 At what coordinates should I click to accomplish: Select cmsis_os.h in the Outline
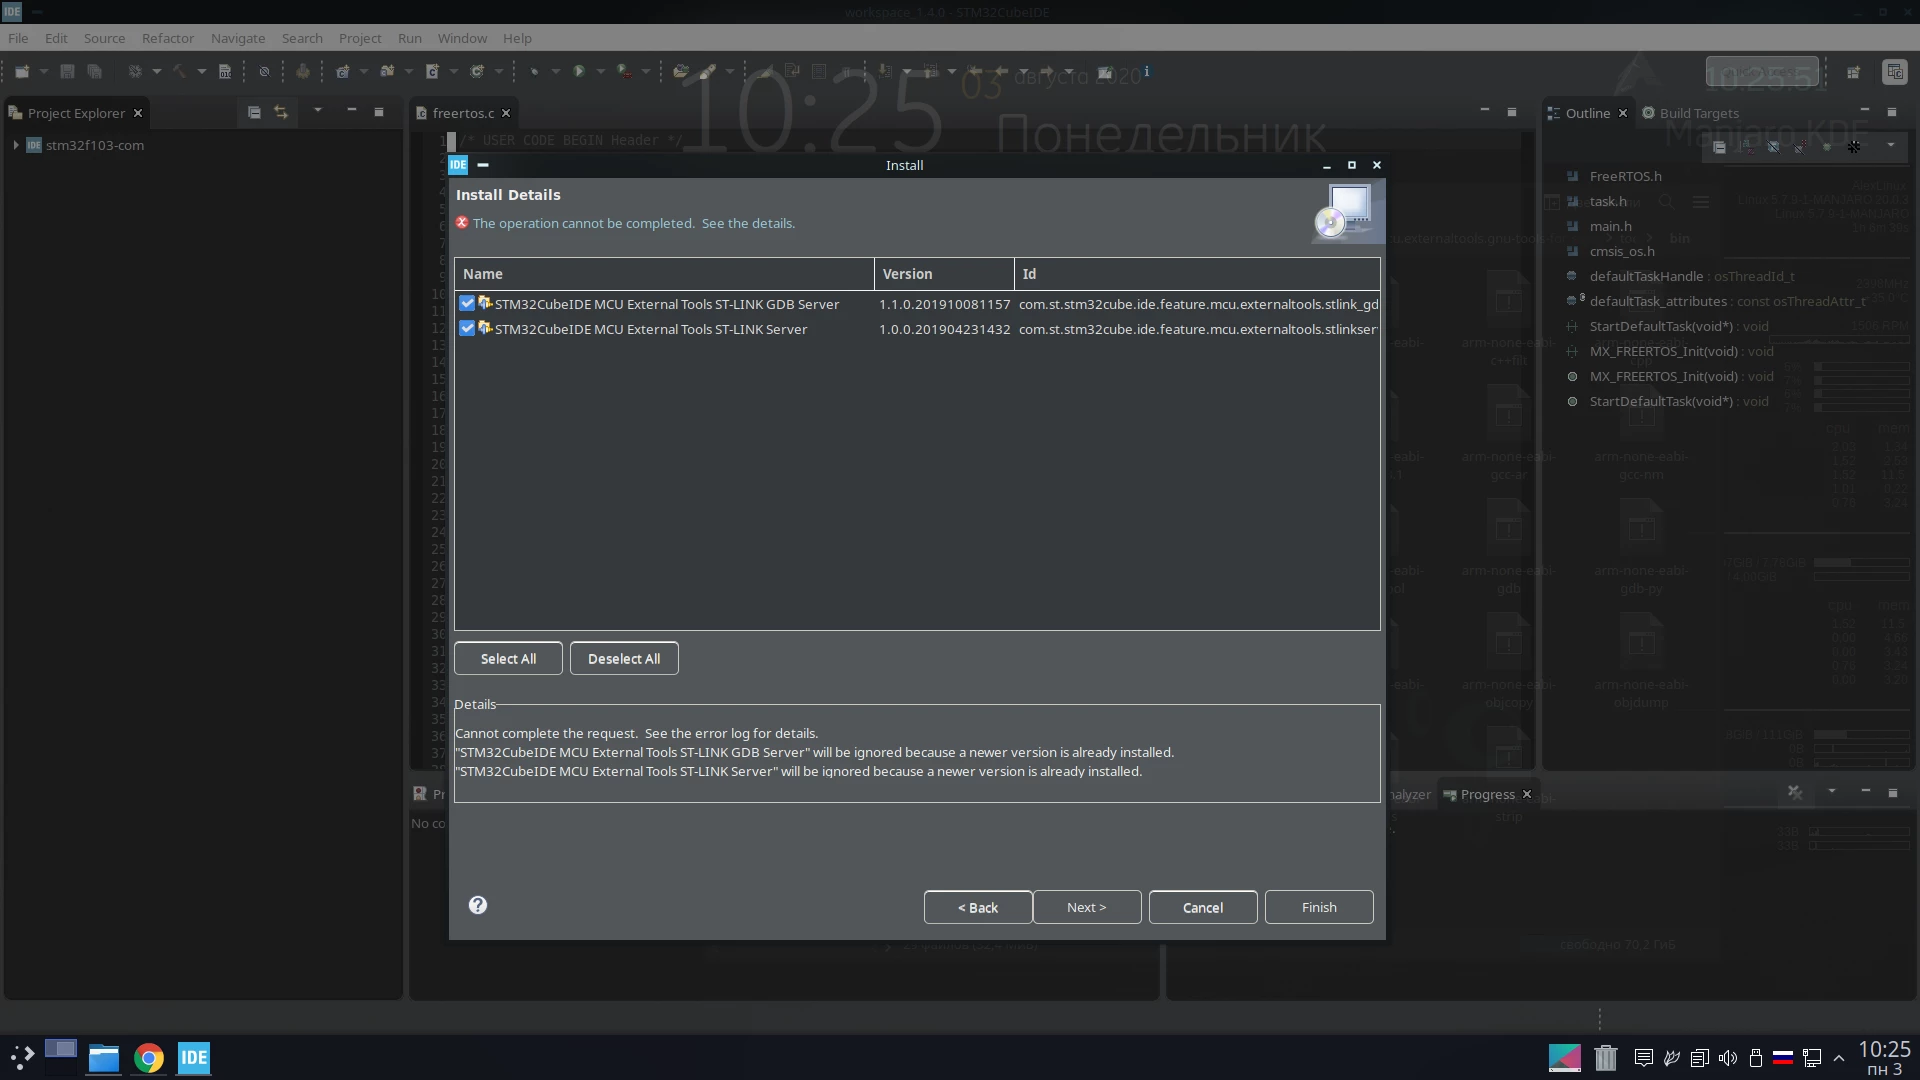[x=1622, y=251]
